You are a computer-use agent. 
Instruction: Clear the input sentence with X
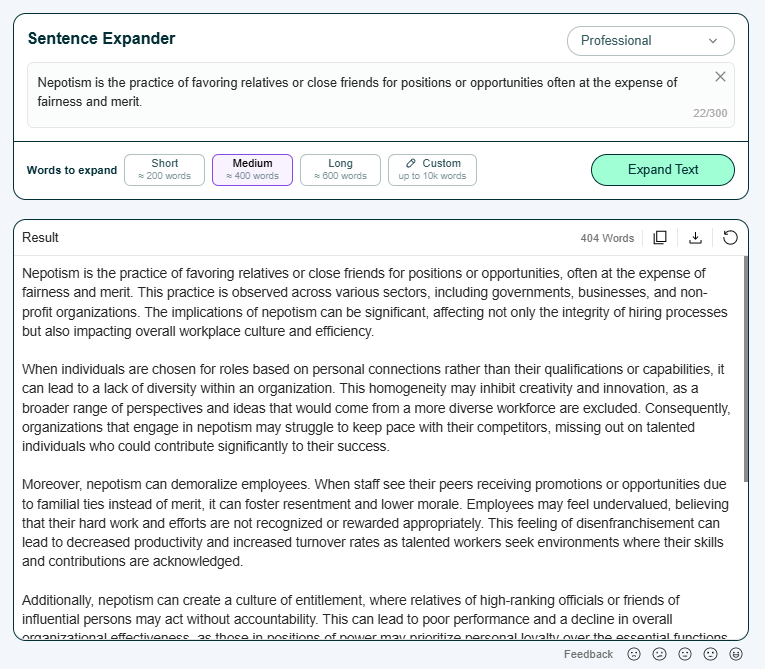(x=720, y=77)
